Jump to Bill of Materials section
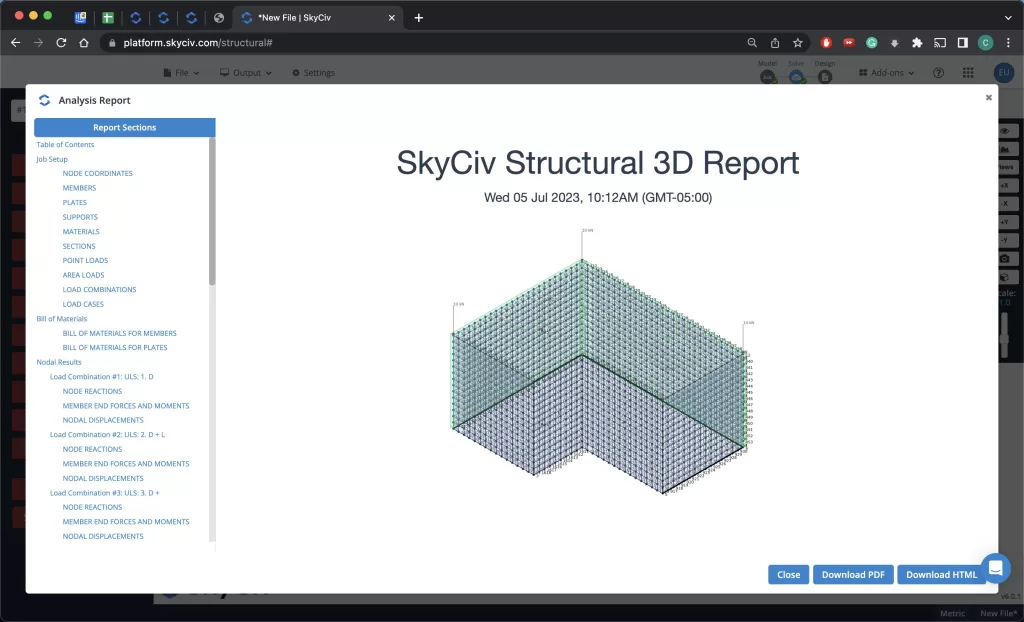This screenshot has height=622, width=1024. (61, 318)
